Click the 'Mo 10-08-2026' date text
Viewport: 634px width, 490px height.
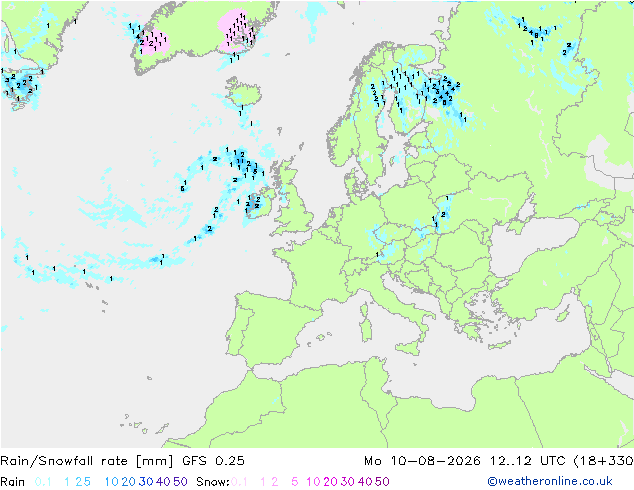point(422,461)
